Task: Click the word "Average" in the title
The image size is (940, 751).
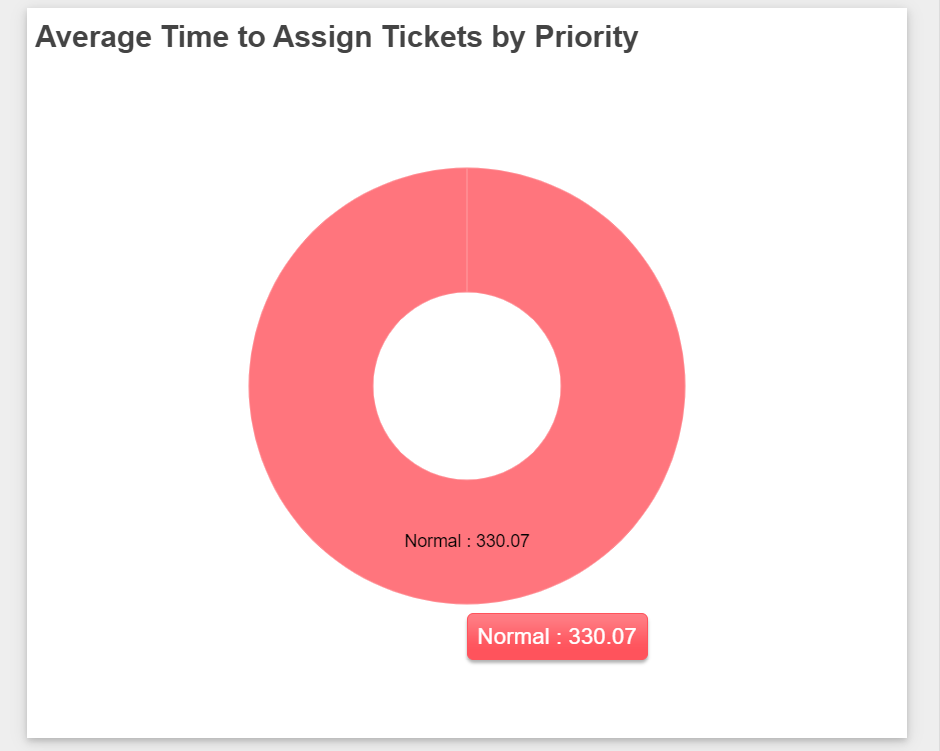Action: tap(92, 37)
